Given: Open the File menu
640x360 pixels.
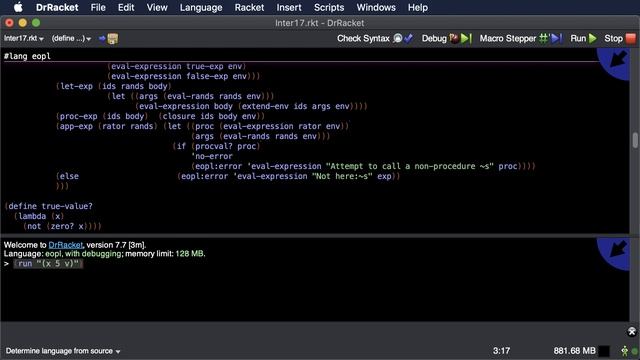Looking at the screenshot, I should click(x=98, y=7).
